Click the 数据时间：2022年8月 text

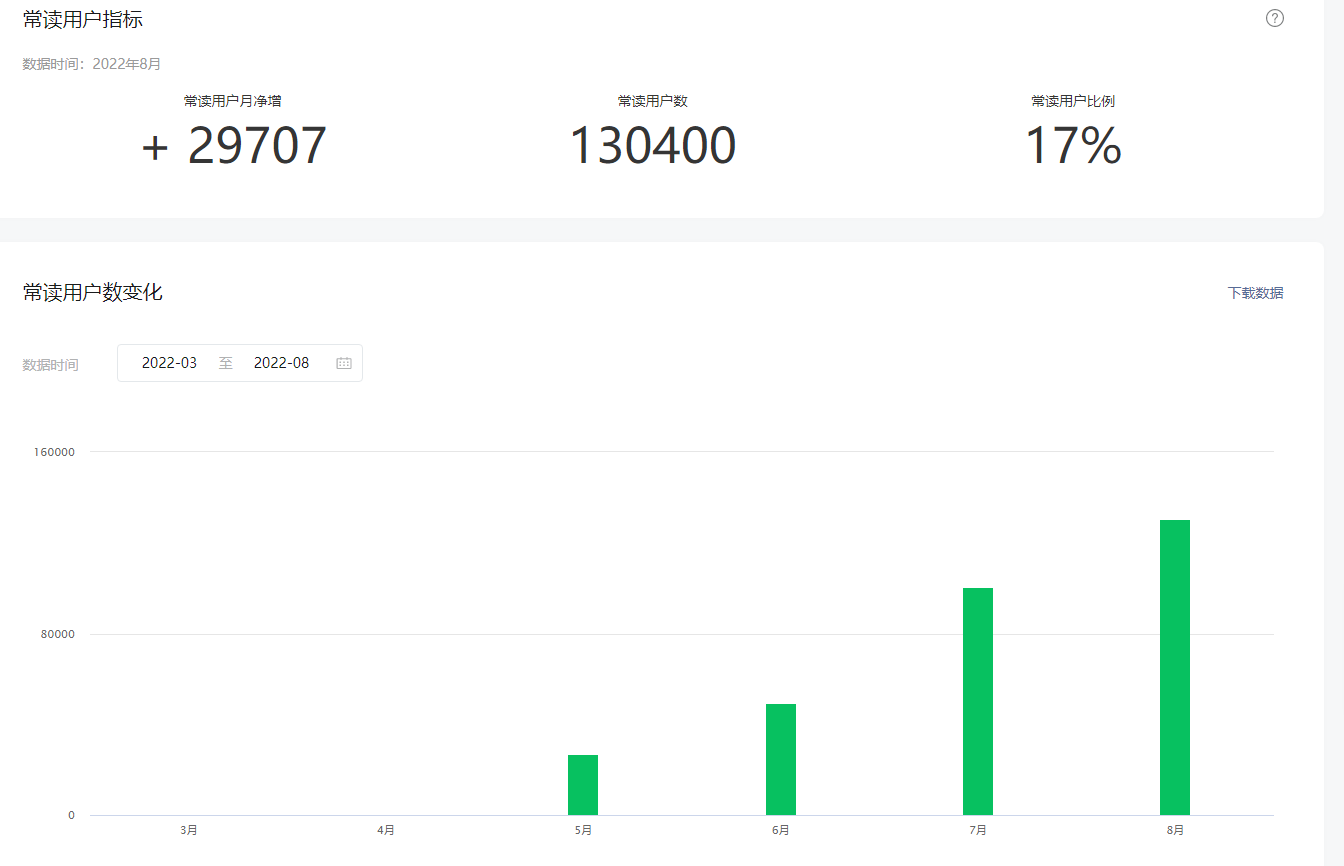pos(92,64)
